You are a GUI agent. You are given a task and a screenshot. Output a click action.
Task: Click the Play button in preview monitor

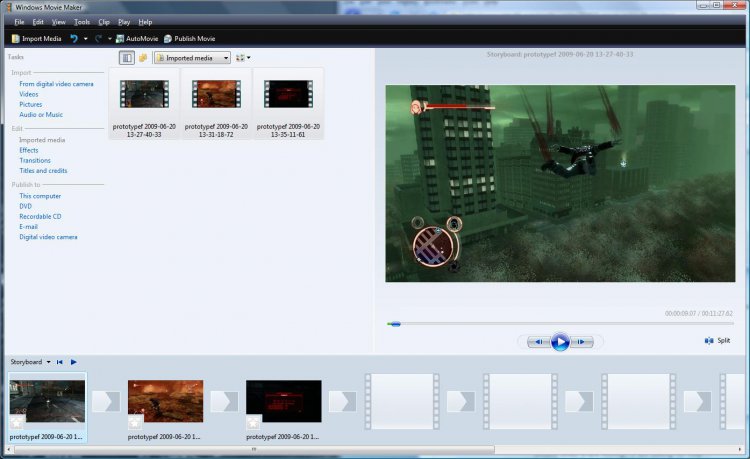click(560, 342)
